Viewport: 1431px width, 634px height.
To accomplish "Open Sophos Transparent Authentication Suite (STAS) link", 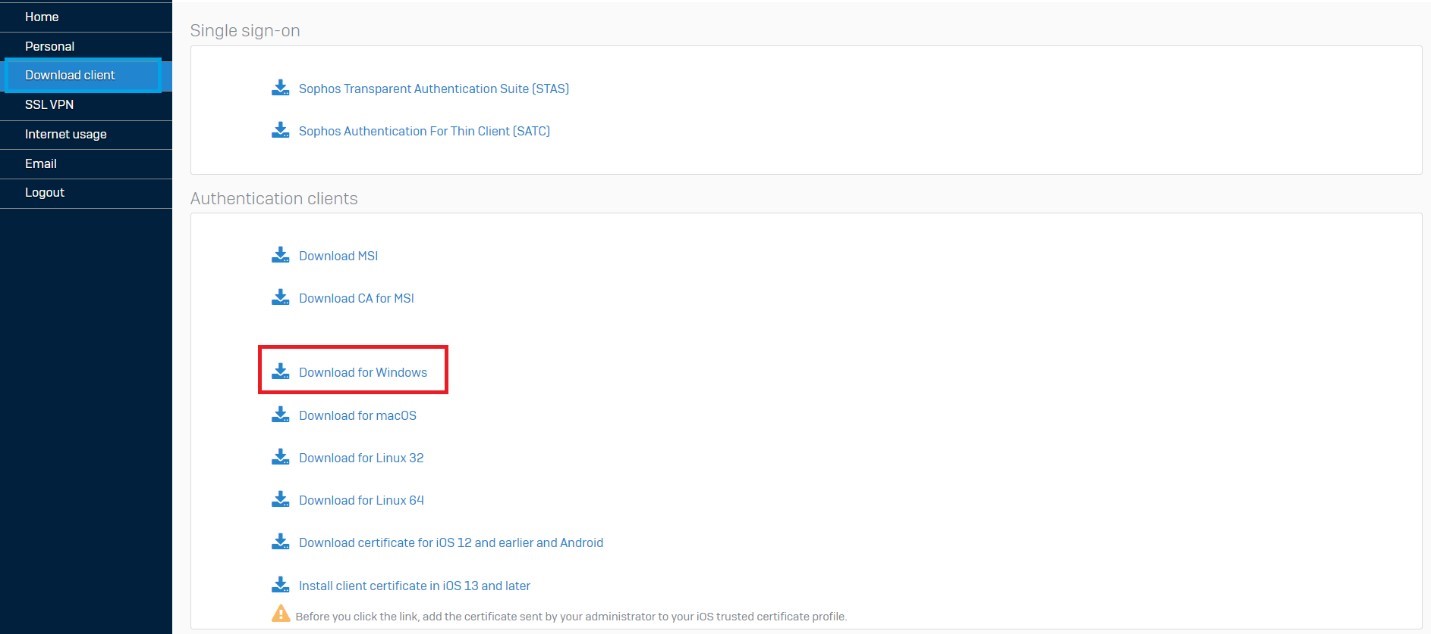I will point(434,89).
